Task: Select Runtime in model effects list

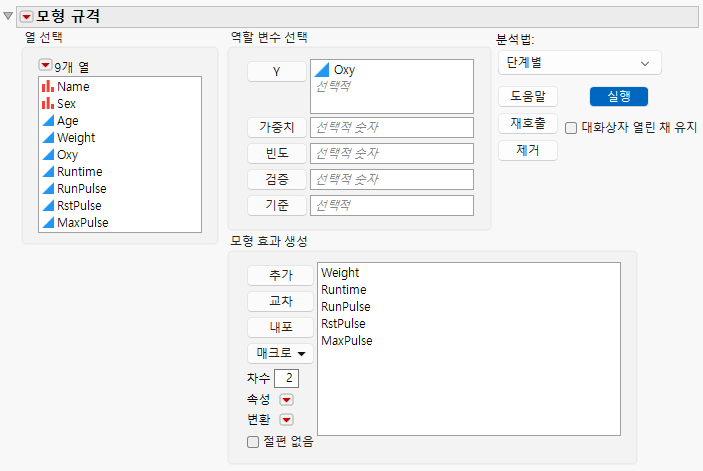Action: [x=344, y=290]
